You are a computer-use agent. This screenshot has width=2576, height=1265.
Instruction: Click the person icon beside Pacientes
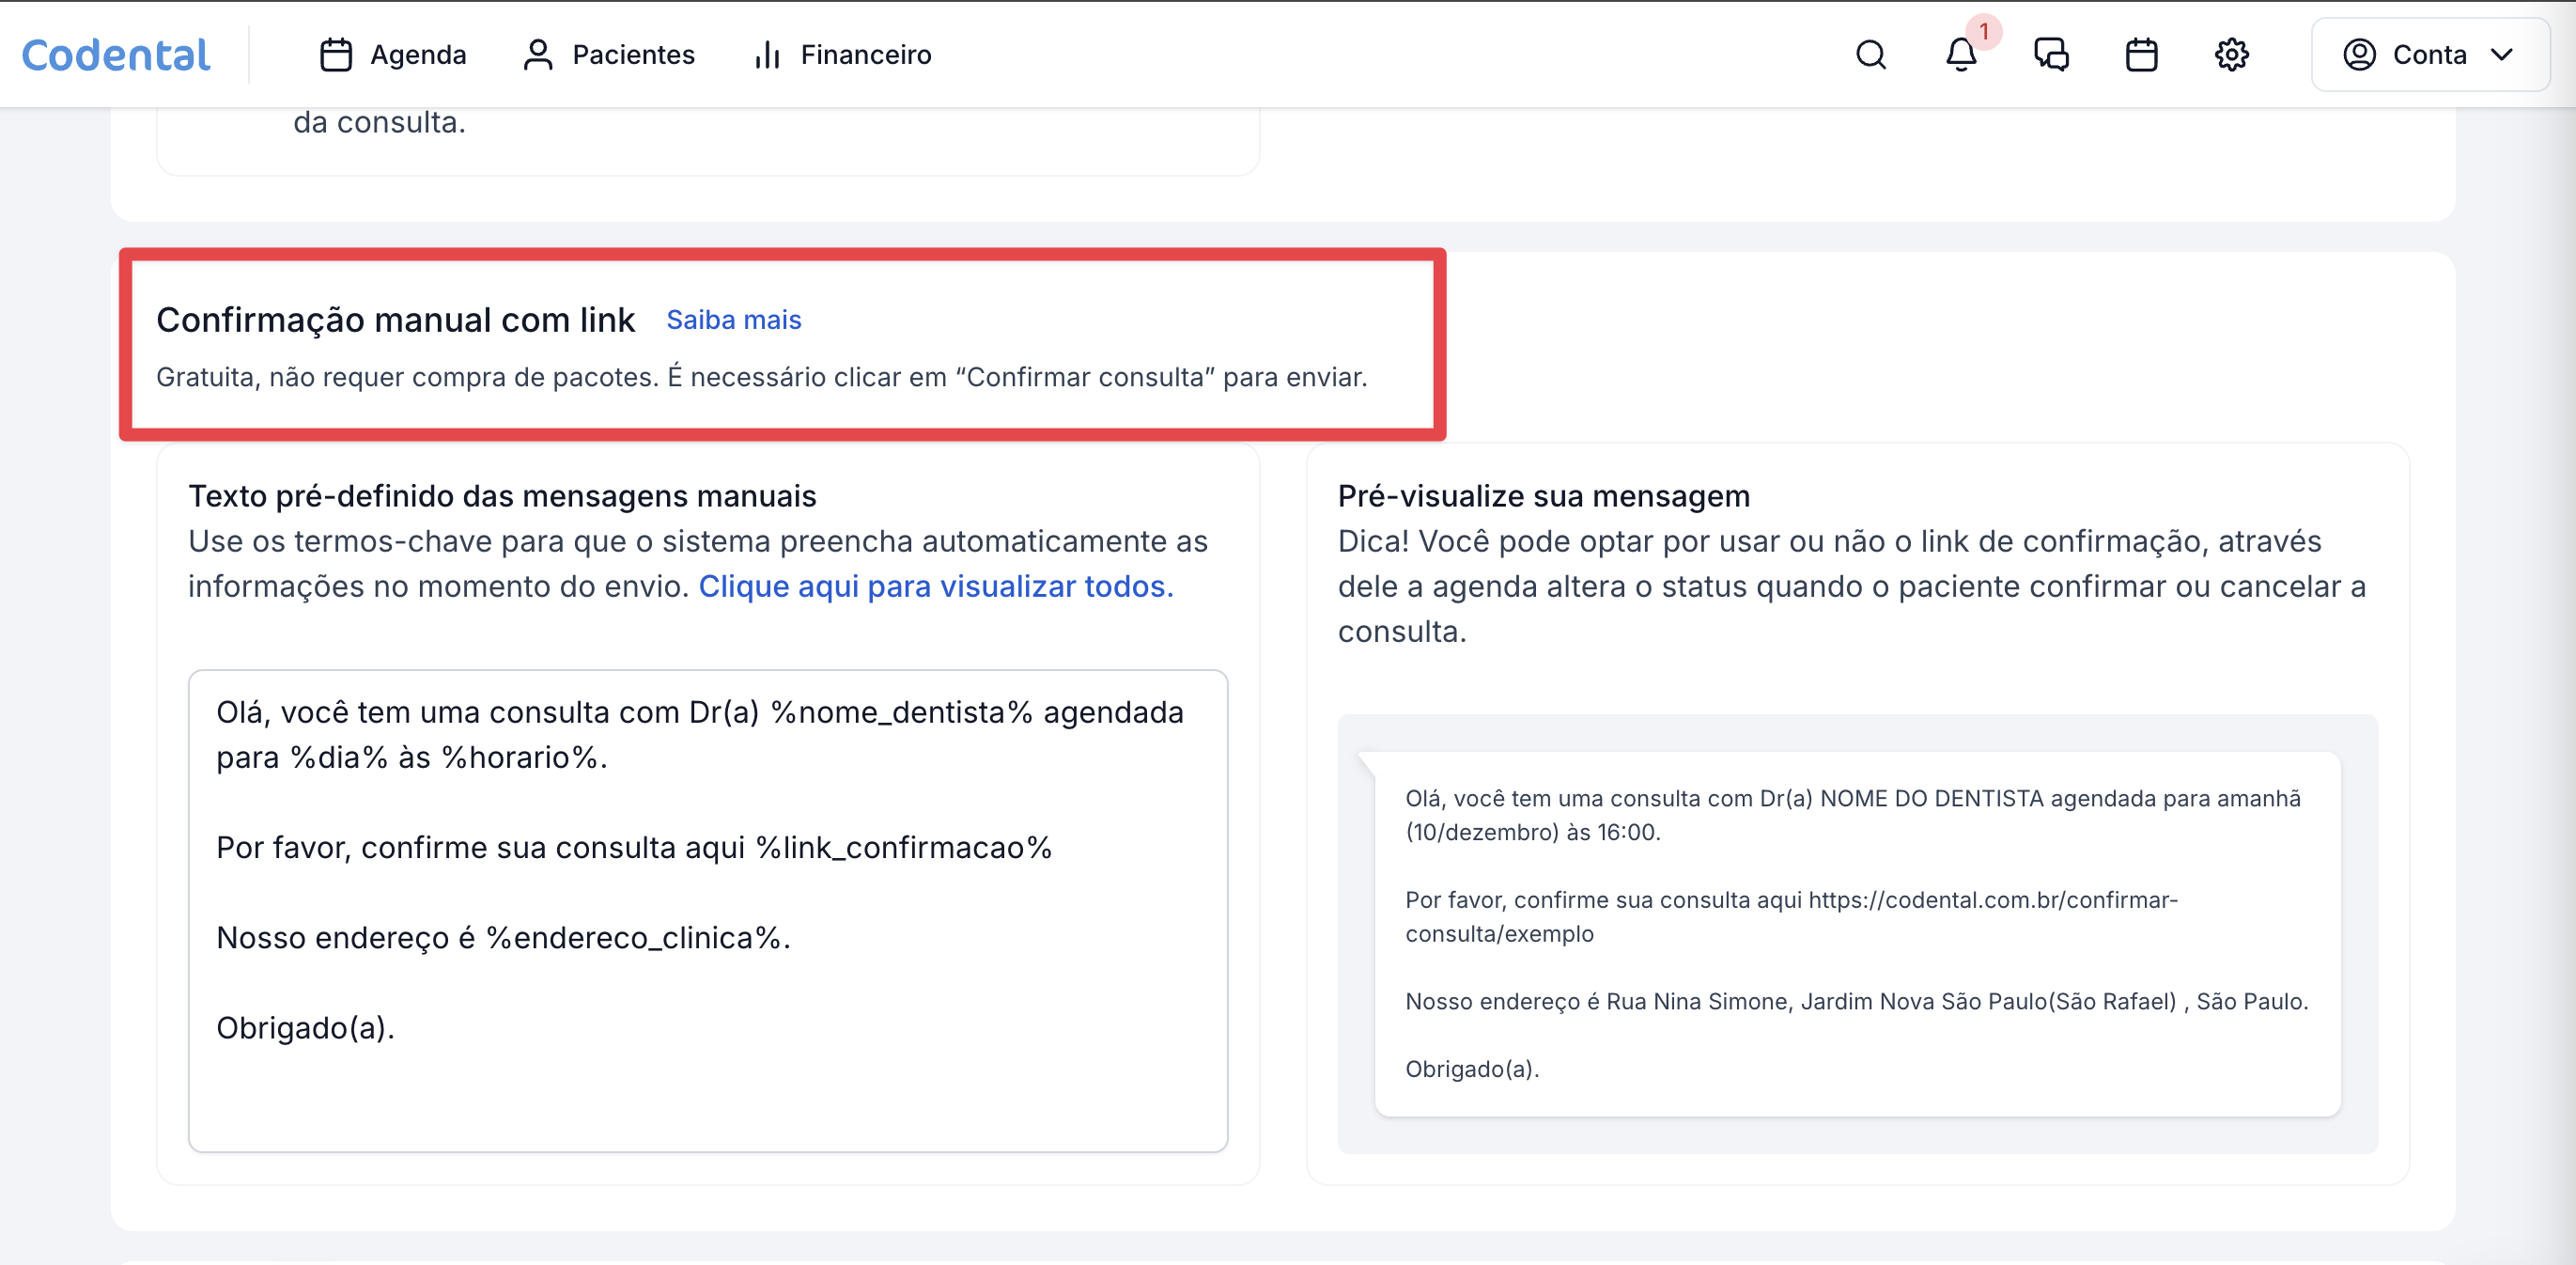[x=537, y=54]
